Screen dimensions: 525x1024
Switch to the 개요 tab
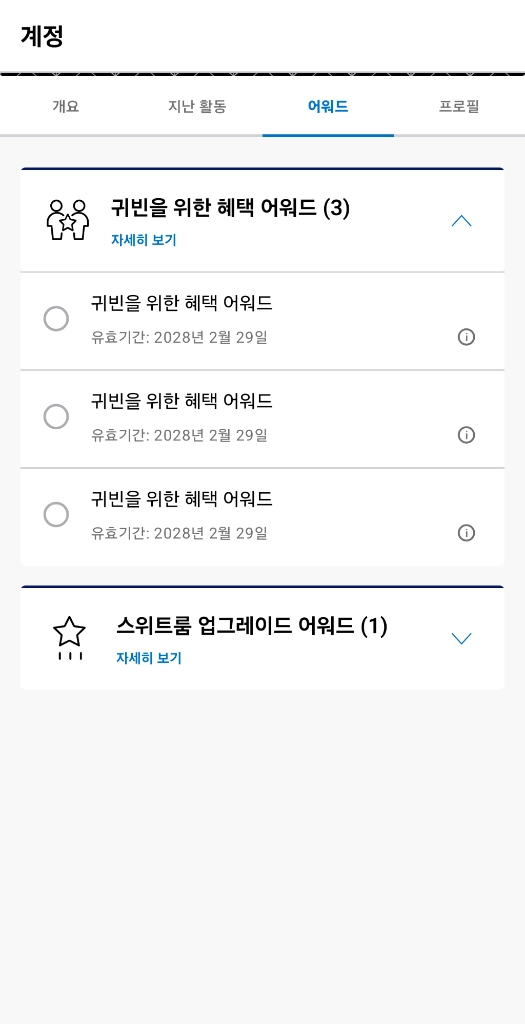[x=66, y=107]
